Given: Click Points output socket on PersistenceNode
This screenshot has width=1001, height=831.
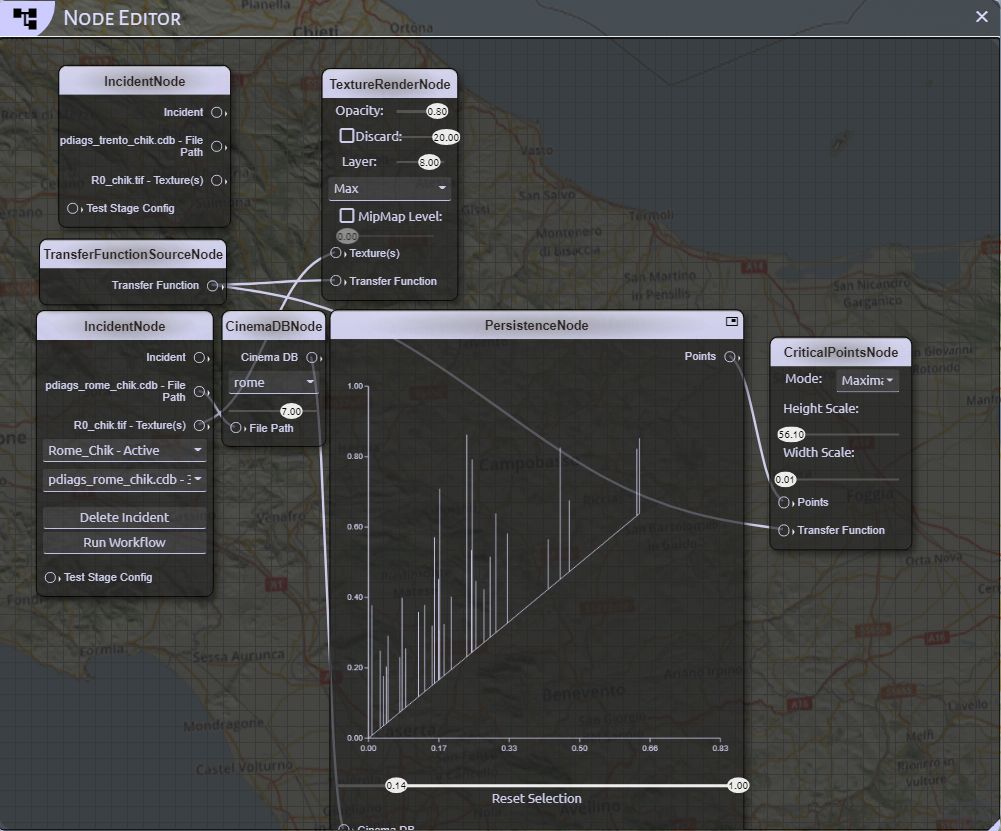Looking at the screenshot, I should (x=730, y=357).
